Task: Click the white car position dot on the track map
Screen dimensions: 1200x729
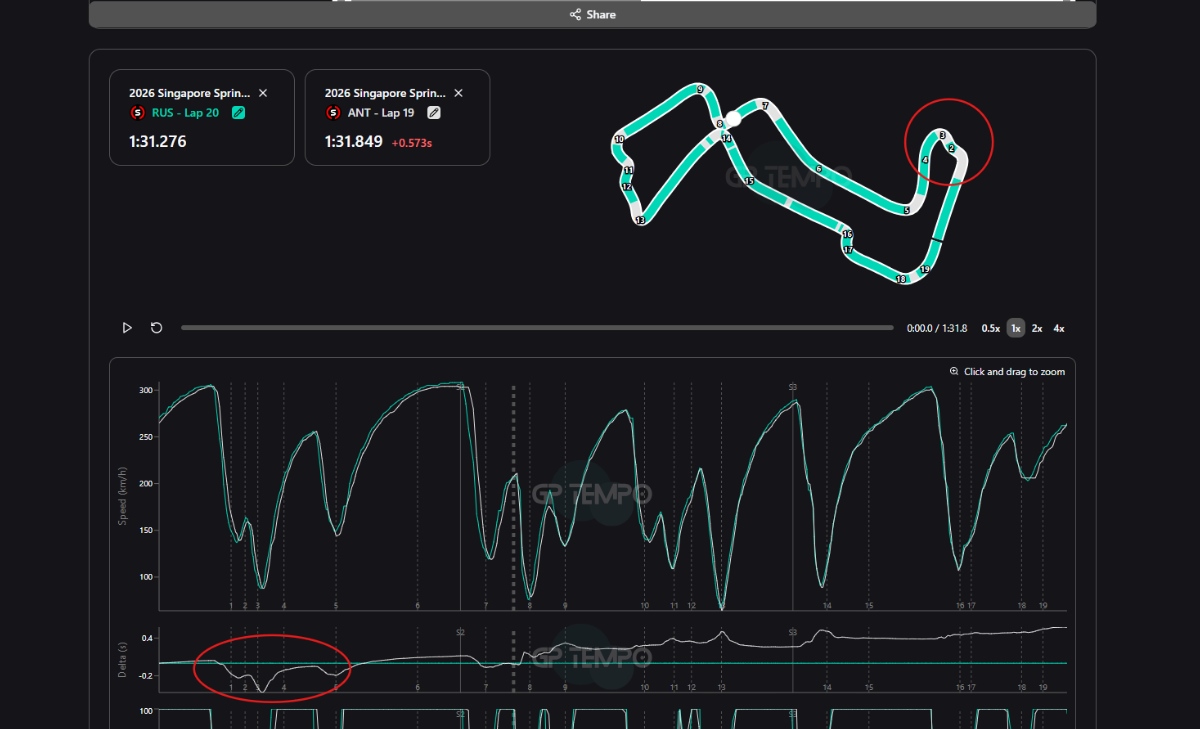Action: point(733,118)
